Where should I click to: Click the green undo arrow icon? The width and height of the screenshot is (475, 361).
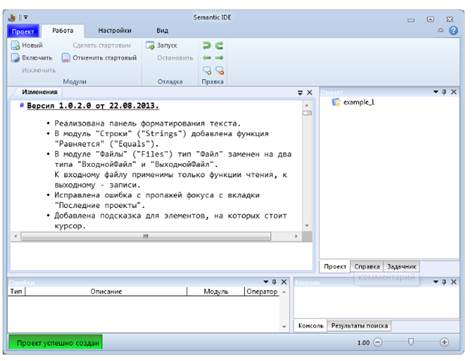click(207, 45)
